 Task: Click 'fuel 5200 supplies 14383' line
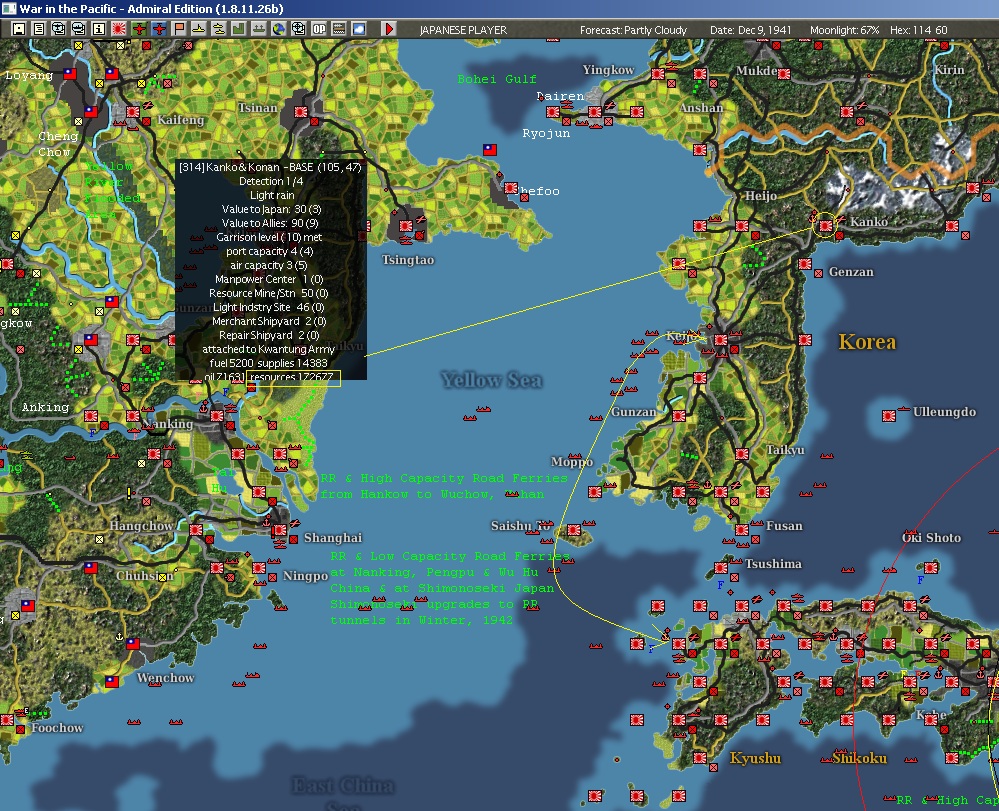pos(268,363)
